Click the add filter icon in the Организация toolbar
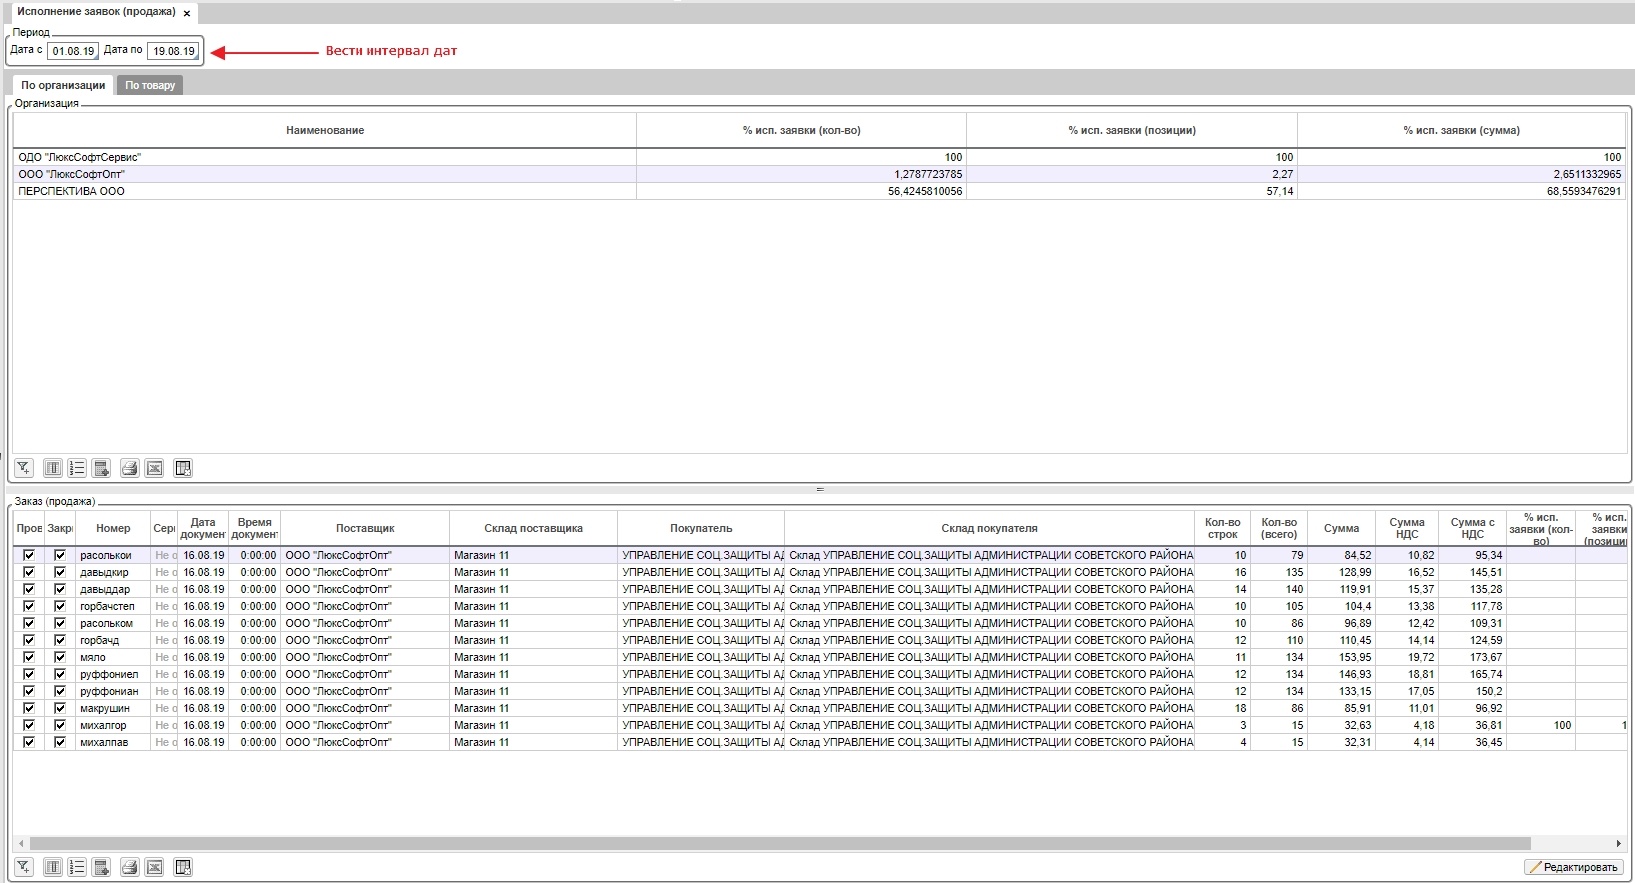This screenshot has width=1635, height=883. 23,468
